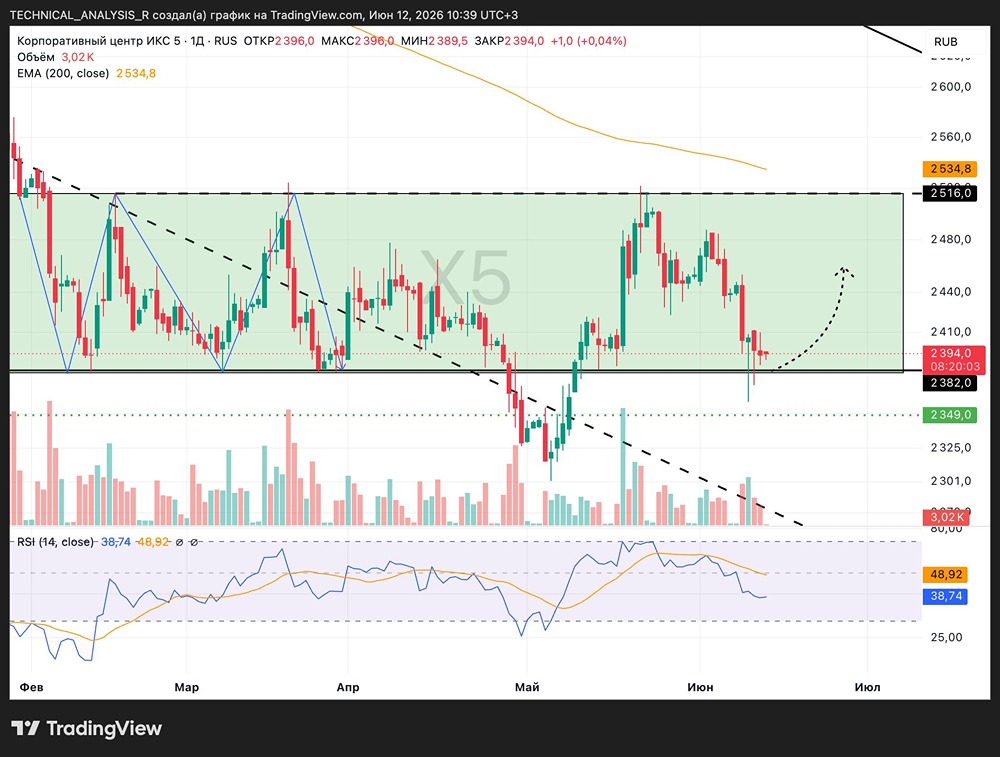Click the МАКС 2 396,0 high value
The width and height of the screenshot is (1000, 757).
pos(357,41)
